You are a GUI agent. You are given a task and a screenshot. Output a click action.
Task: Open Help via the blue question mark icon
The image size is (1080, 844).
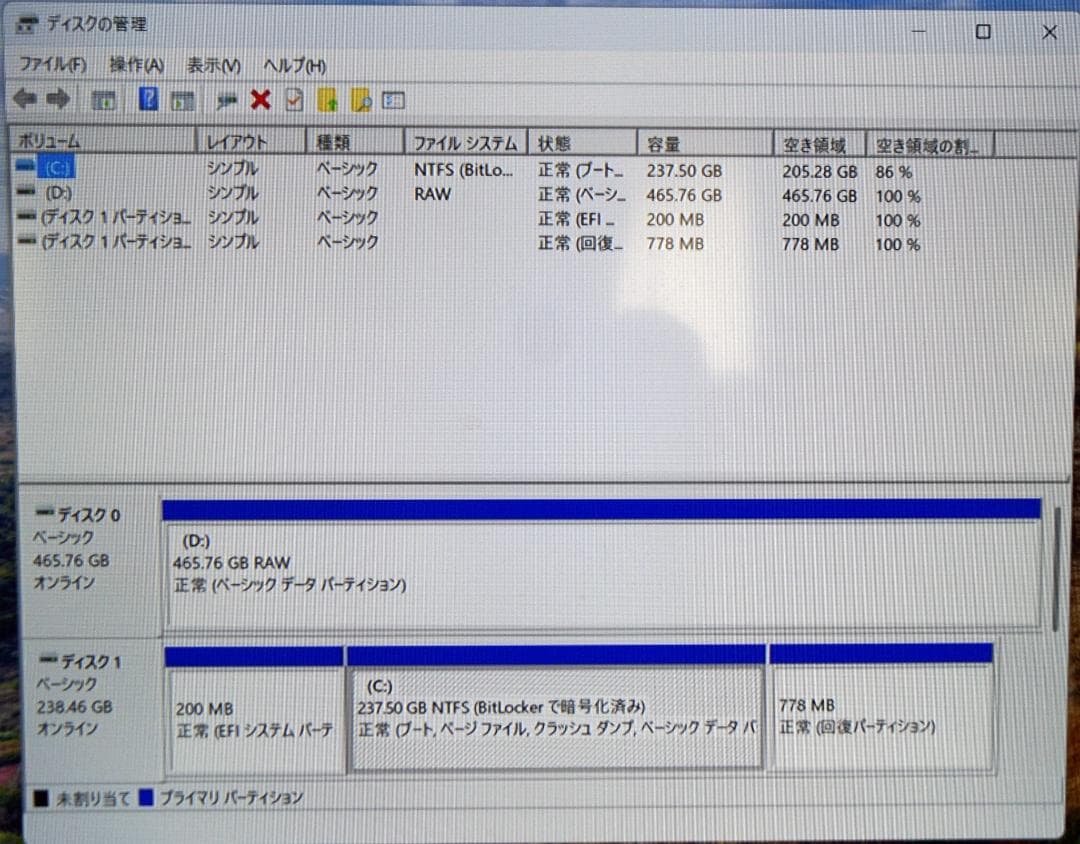click(x=147, y=99)
